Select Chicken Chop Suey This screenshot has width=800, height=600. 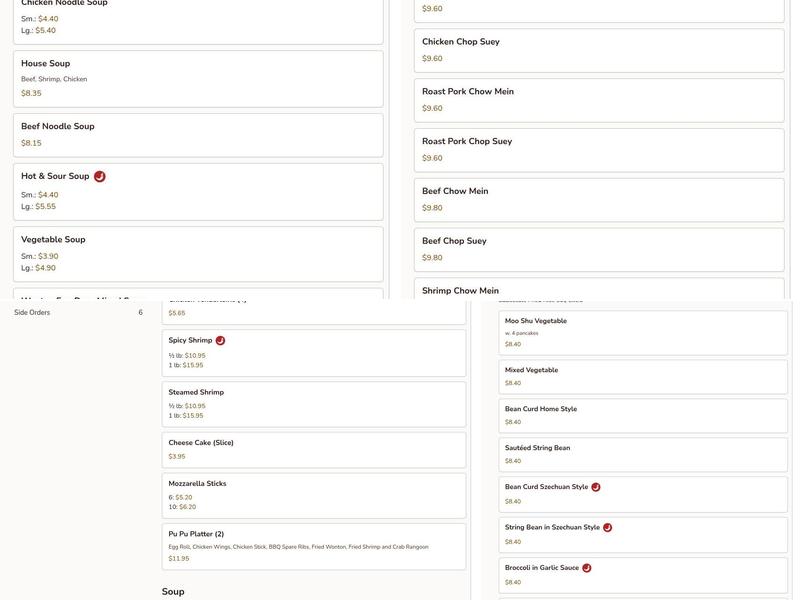click(599, 50)
